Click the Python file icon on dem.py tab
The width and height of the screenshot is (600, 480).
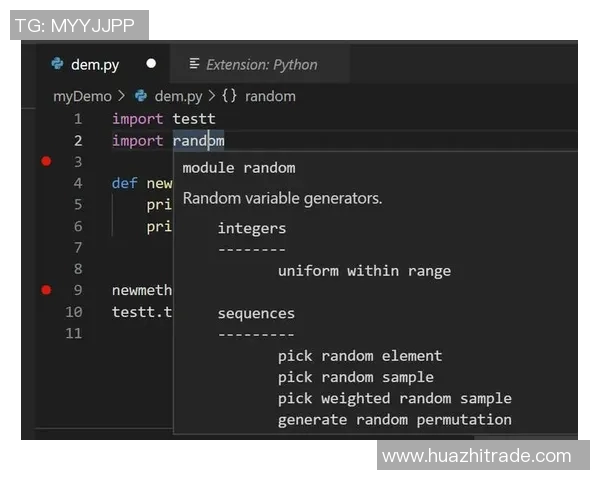pyautogui.click(x=57, y=64)
